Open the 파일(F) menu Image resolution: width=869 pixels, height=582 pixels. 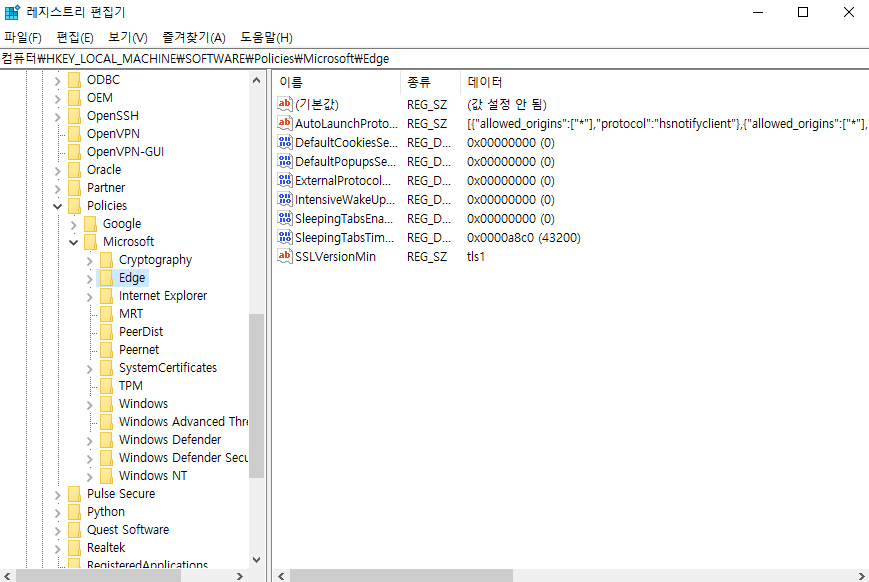pyautogui.click(x=23, y=37)
